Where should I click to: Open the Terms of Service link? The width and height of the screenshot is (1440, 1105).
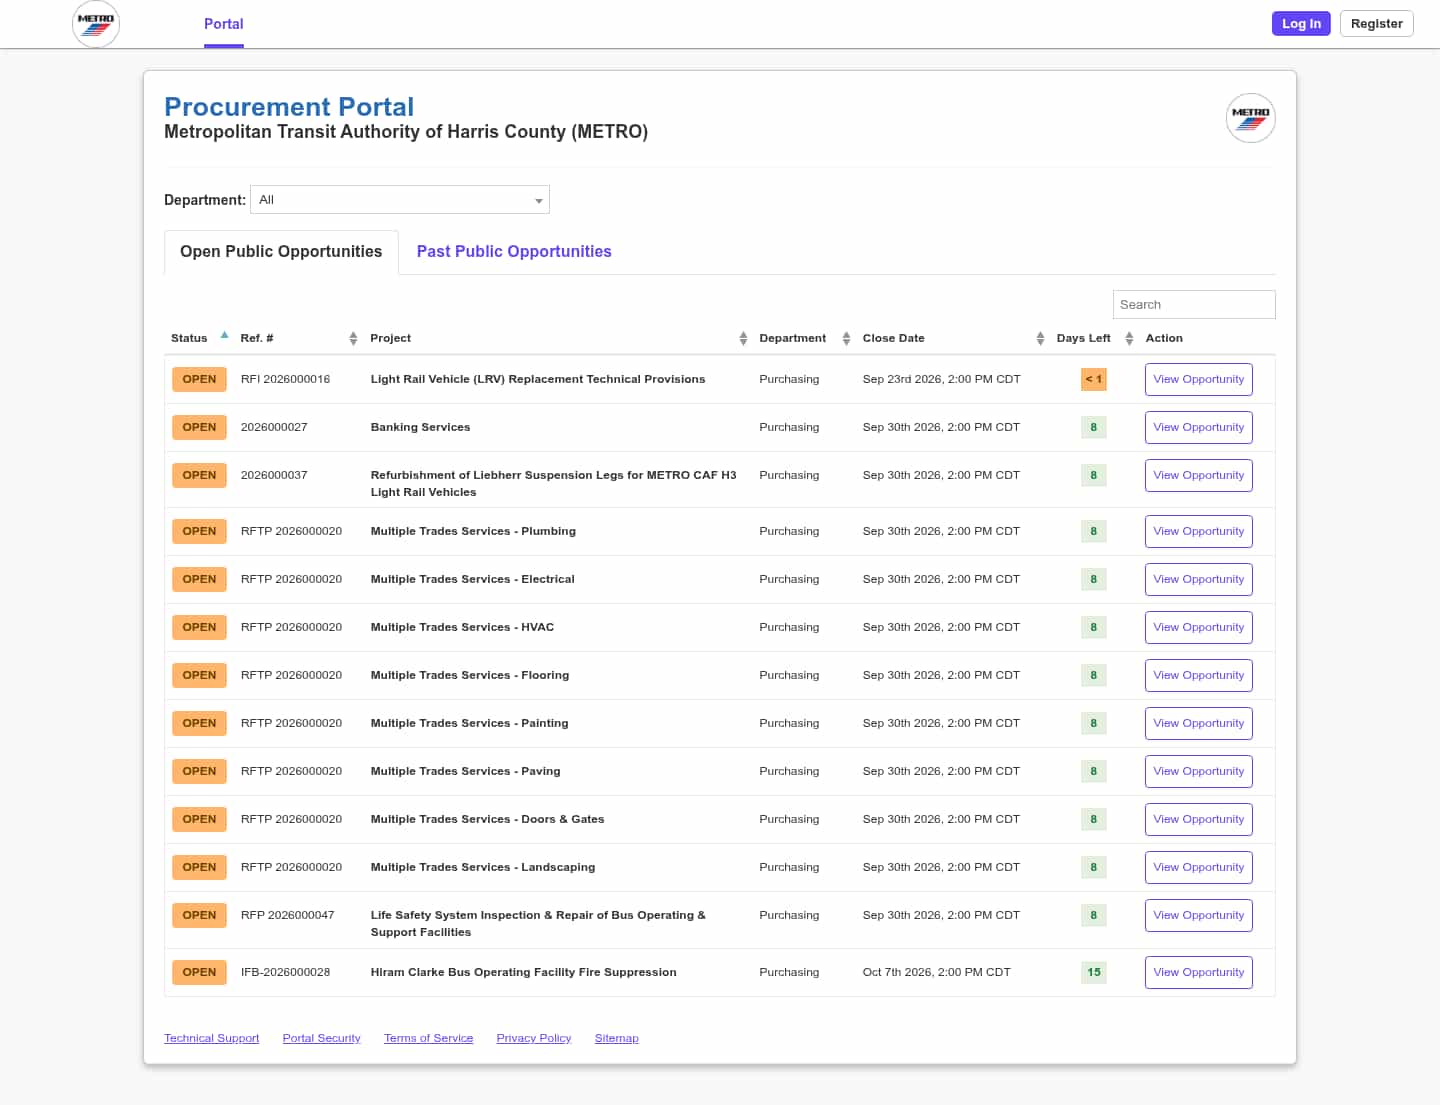point(428,1038)
